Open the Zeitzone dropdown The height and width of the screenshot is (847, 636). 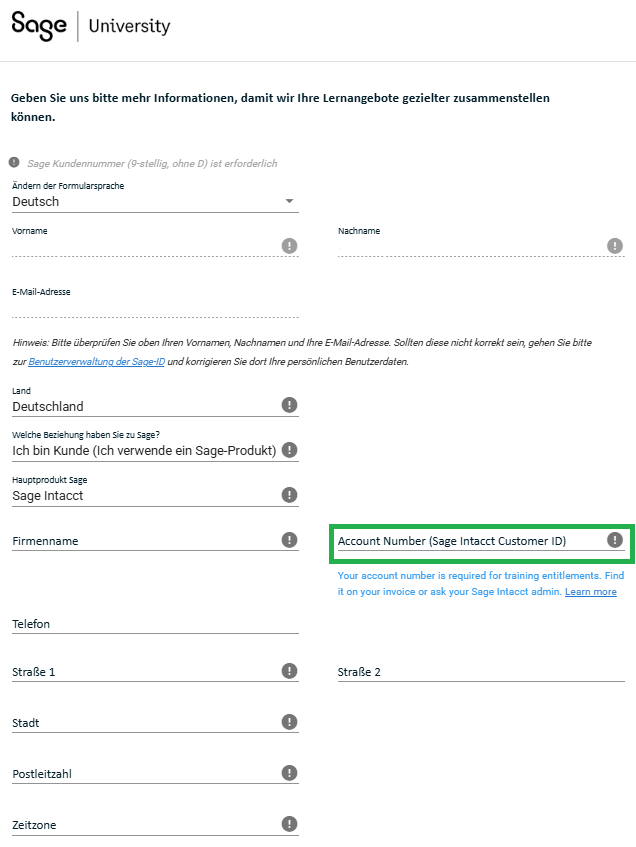(145, 825)
